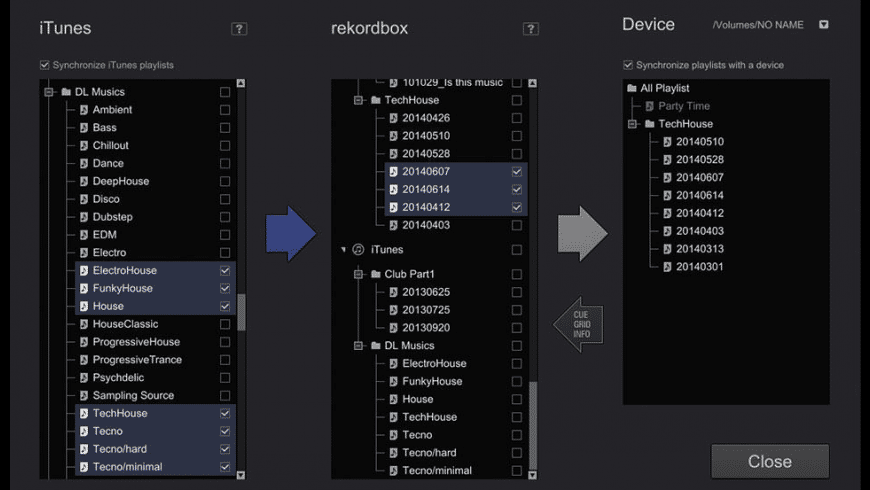870x490 pixels.
Task: Click the Dubstep playlist icon
Action: point(84,217)
